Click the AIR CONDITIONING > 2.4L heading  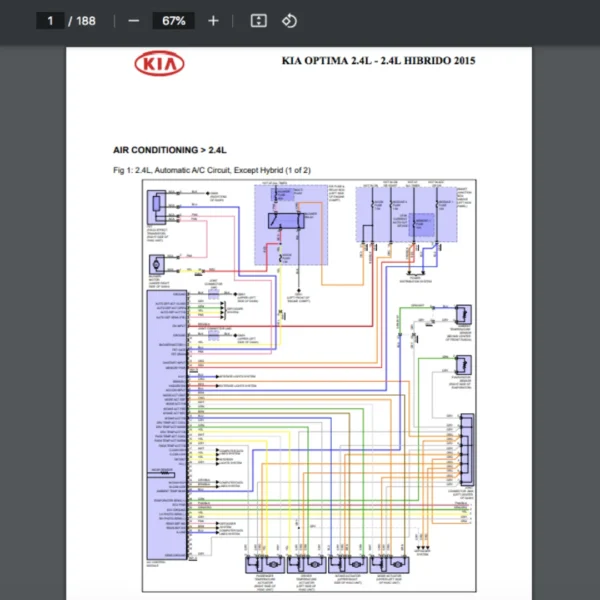tap(169, 150)
